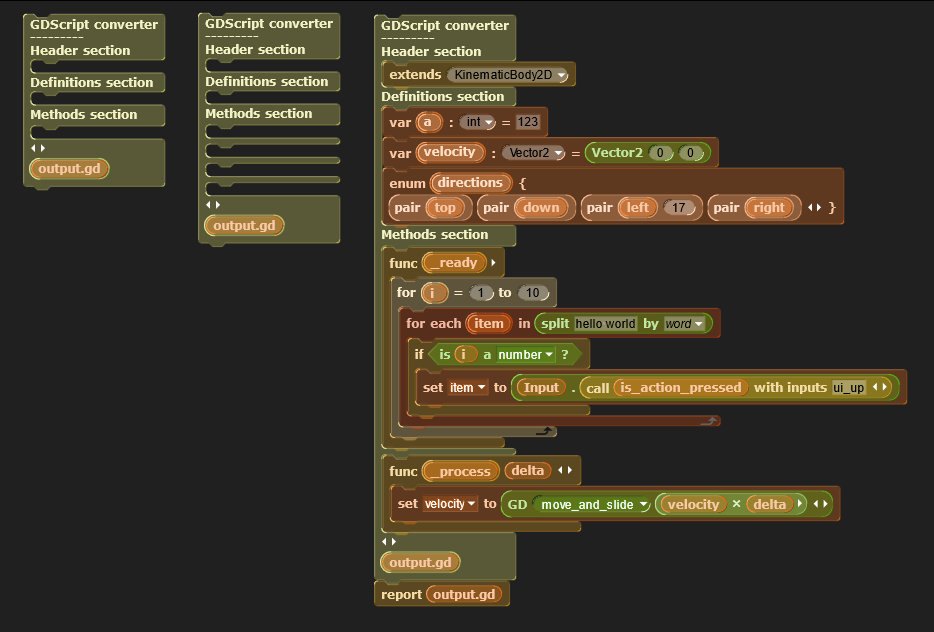Open the int type dropdown for var a
Viewport: 934px width, 632px height.
click(x=489, y=123)
